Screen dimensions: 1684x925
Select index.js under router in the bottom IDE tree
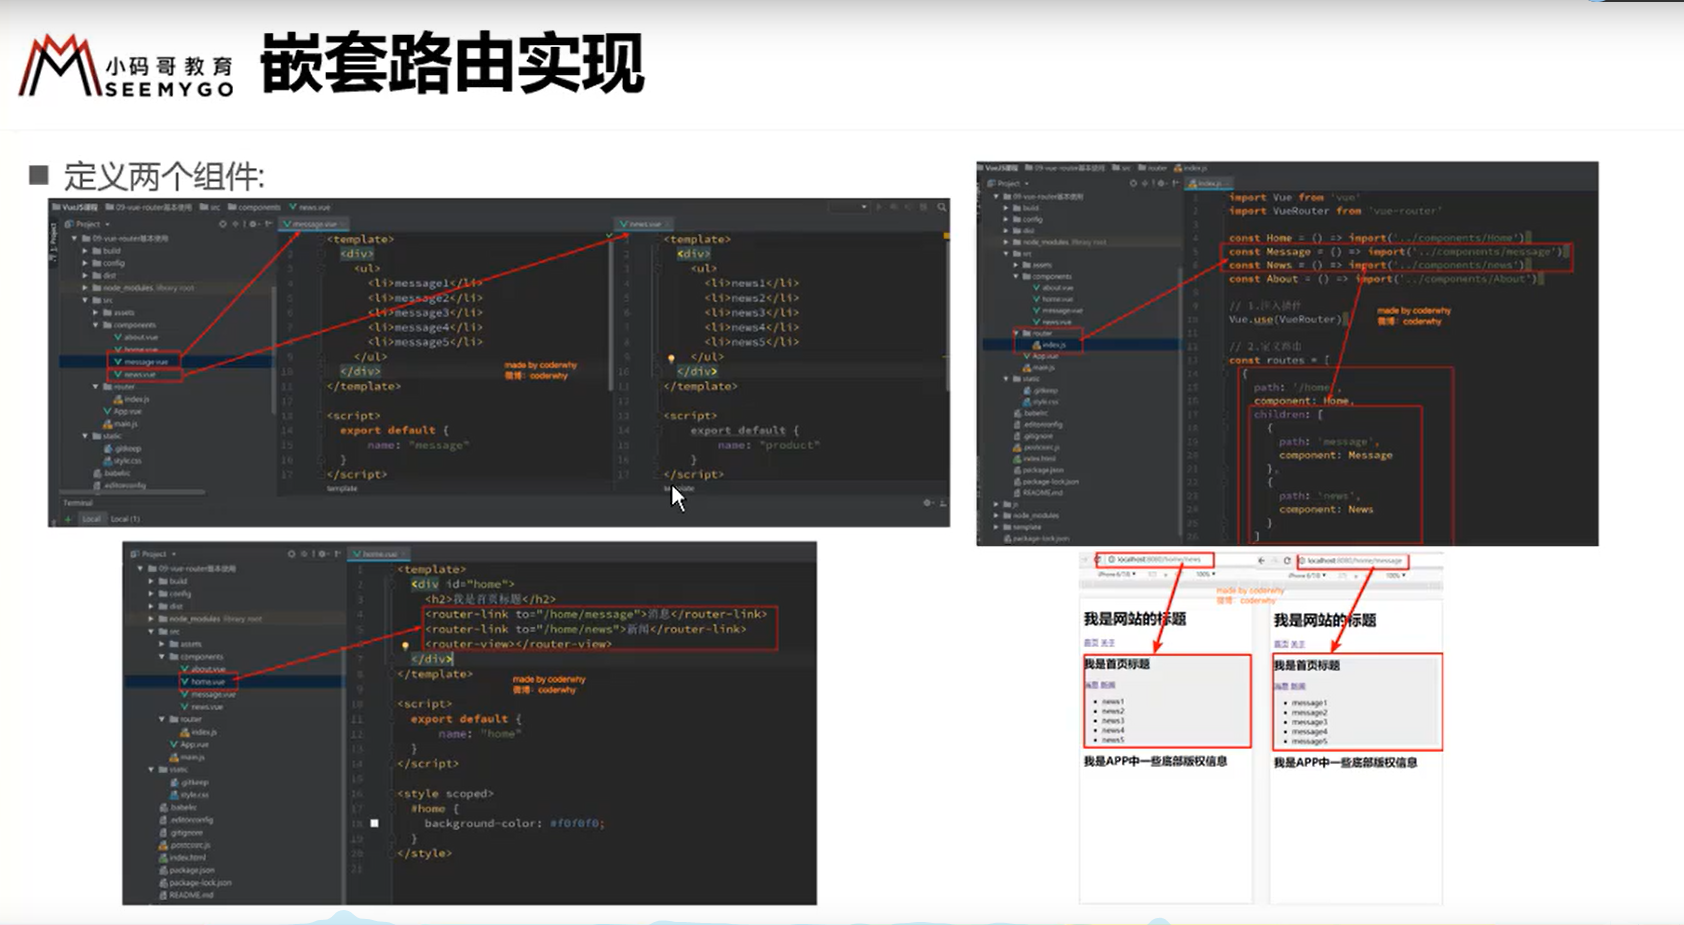199,732
